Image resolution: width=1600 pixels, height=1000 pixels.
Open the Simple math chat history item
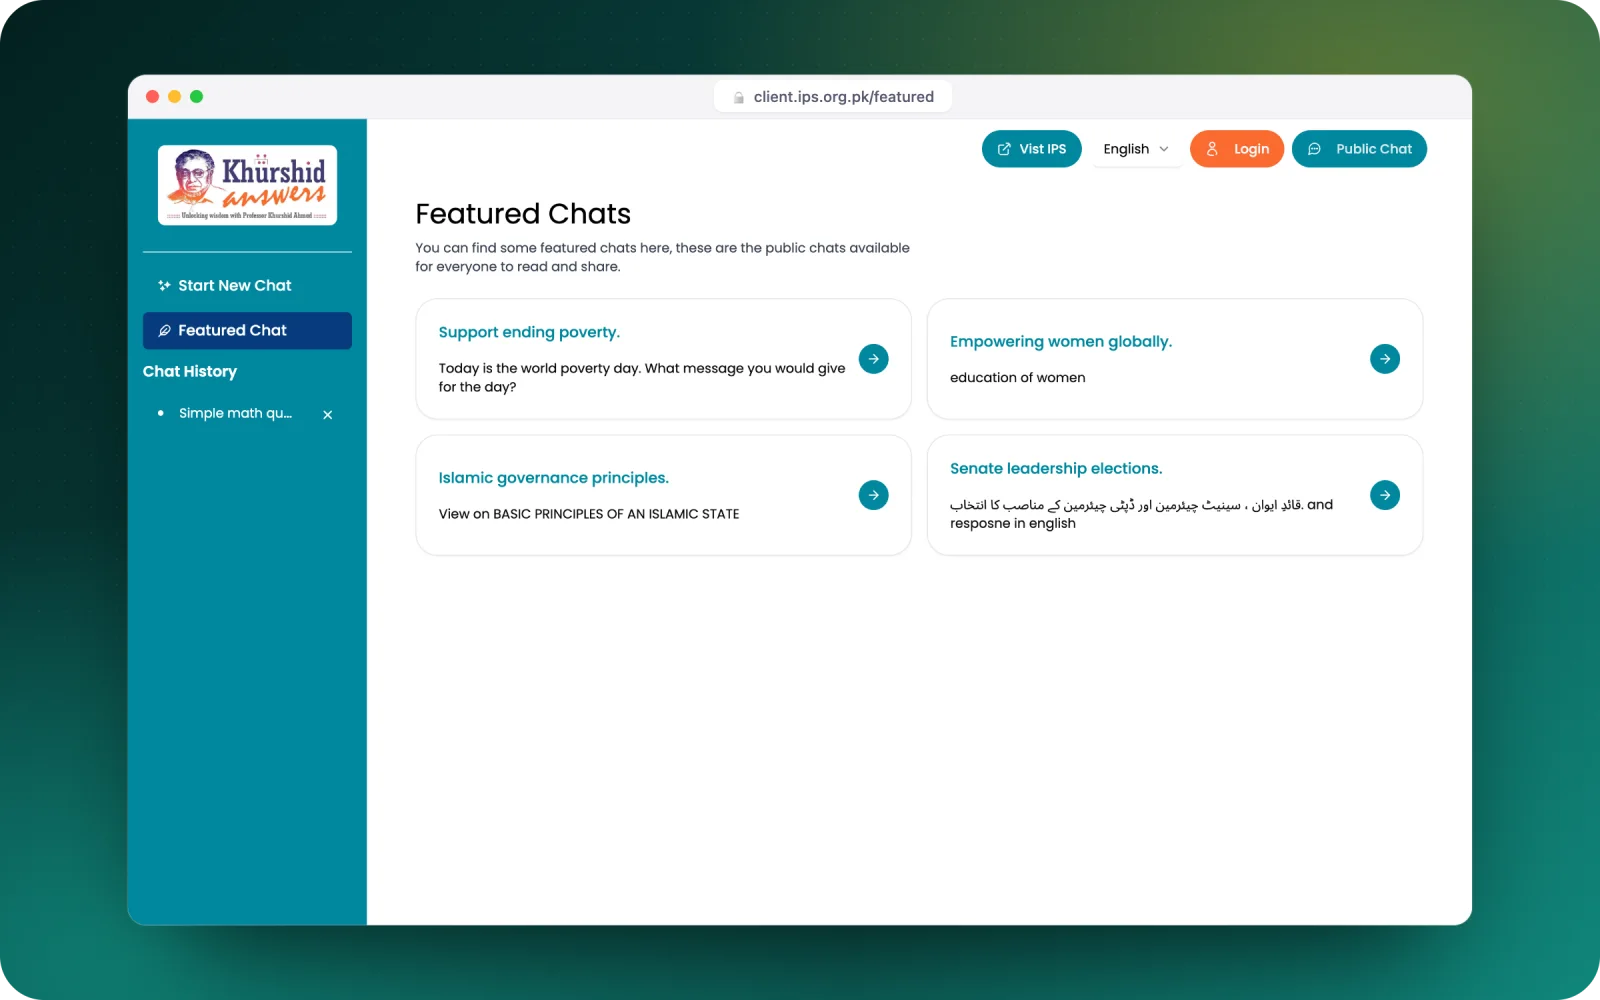click(236, 413)
